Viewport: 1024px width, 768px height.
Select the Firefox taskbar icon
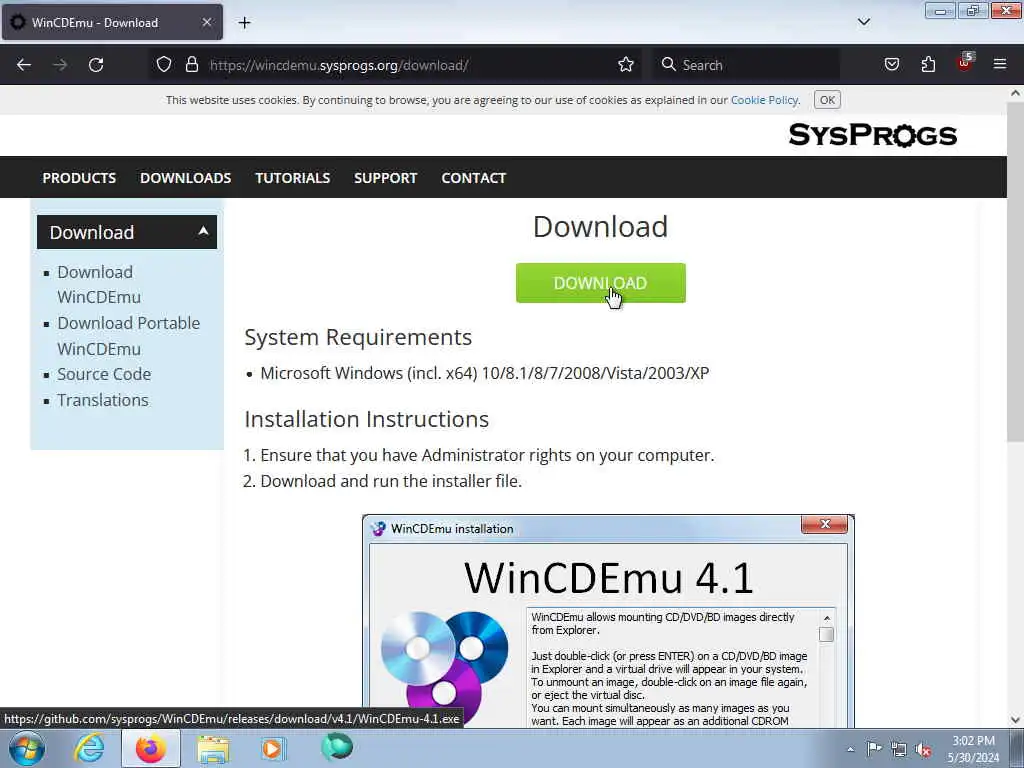(x=150, y=748)
